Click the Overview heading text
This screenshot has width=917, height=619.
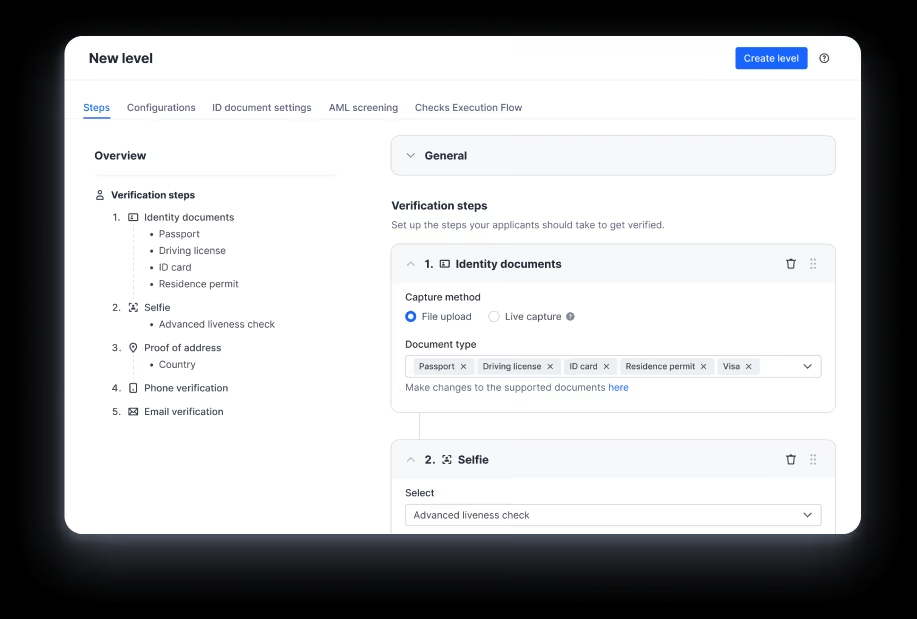tap(120, 156)
